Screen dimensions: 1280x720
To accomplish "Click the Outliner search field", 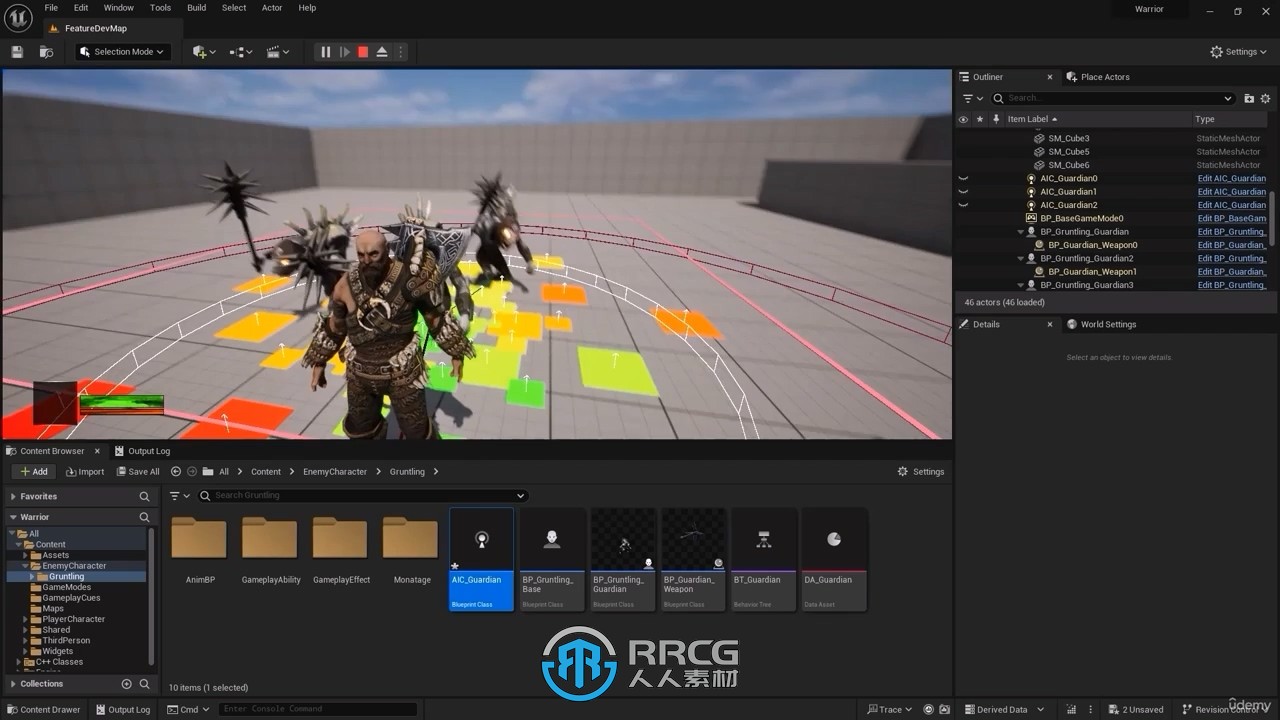I will point(1113,98).
